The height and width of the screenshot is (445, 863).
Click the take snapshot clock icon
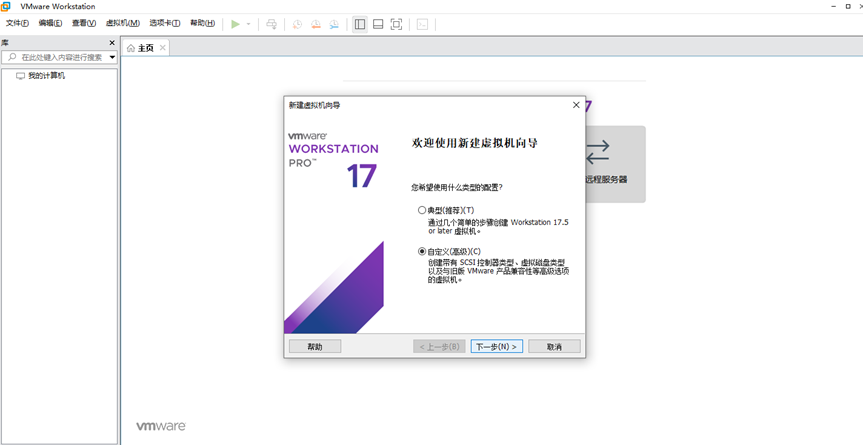[297, 24]
